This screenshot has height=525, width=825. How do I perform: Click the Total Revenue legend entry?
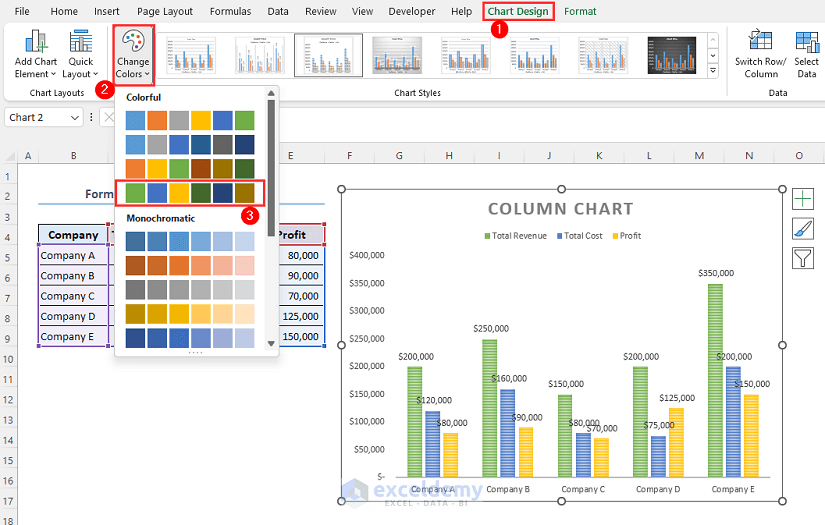coord(516,236)
